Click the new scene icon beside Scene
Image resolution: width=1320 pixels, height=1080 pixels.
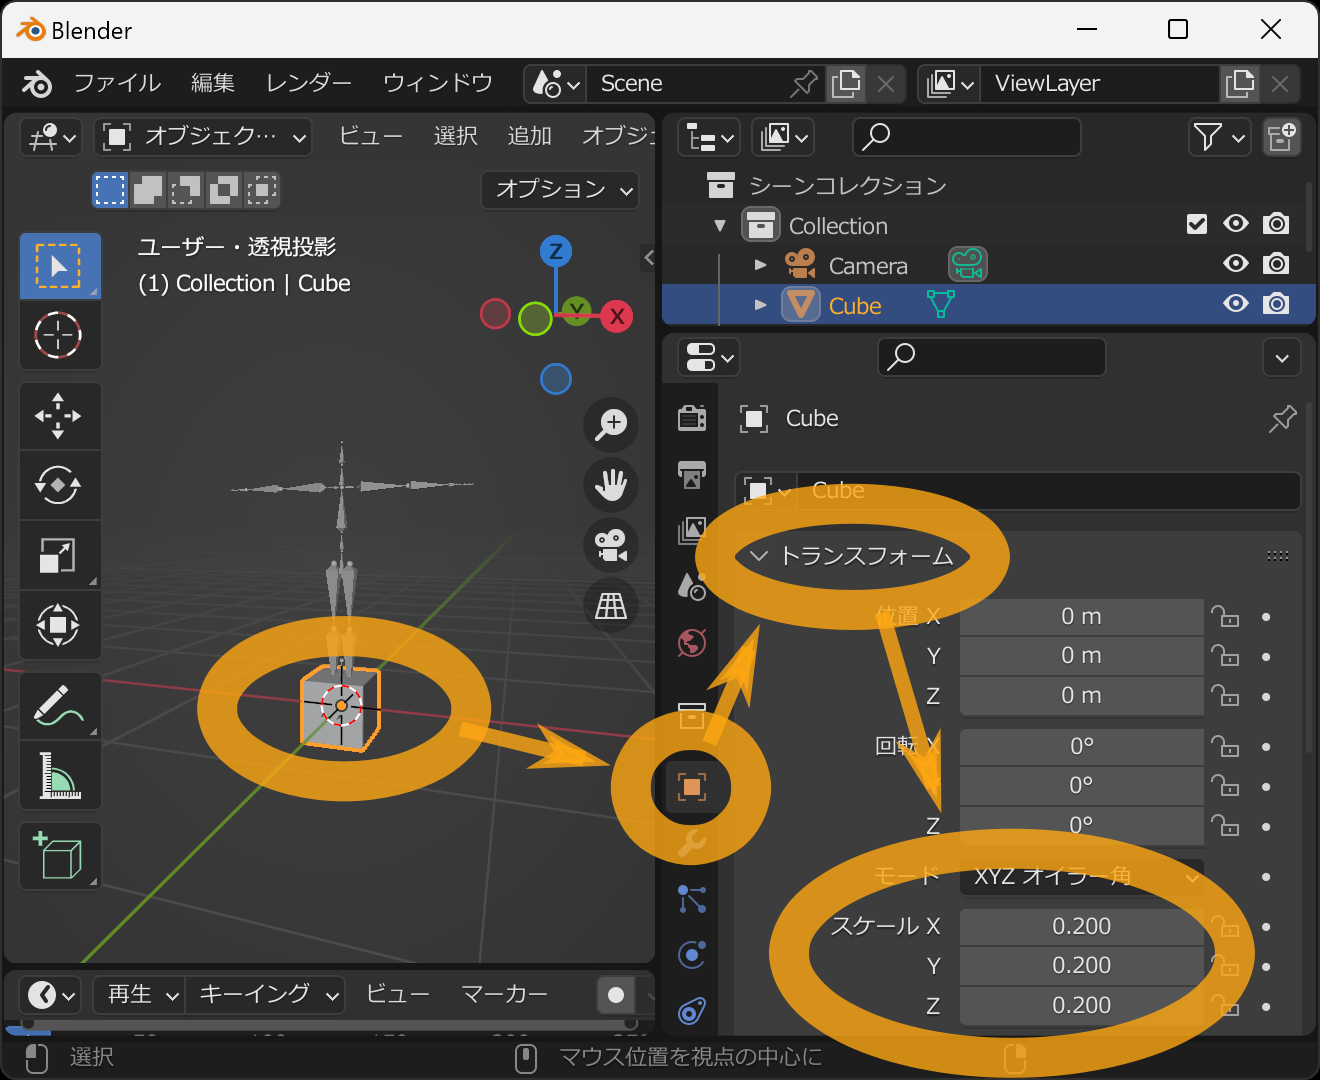(x=846, y=84)
